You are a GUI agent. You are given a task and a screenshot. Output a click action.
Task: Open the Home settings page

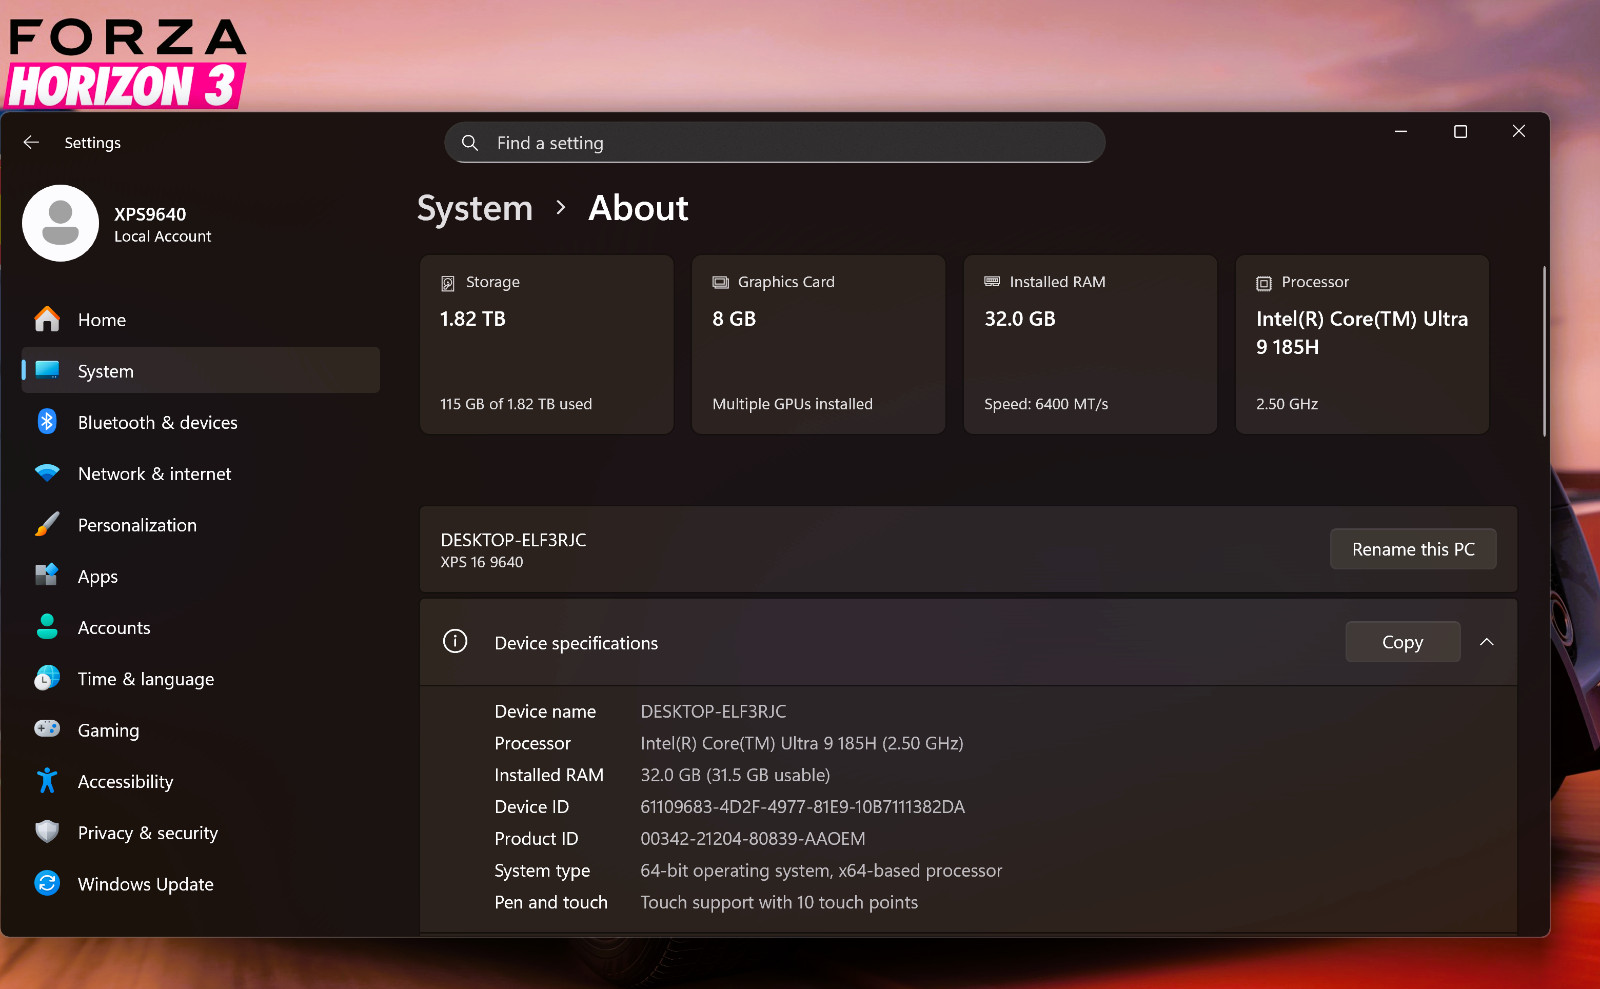pos(200,319)
